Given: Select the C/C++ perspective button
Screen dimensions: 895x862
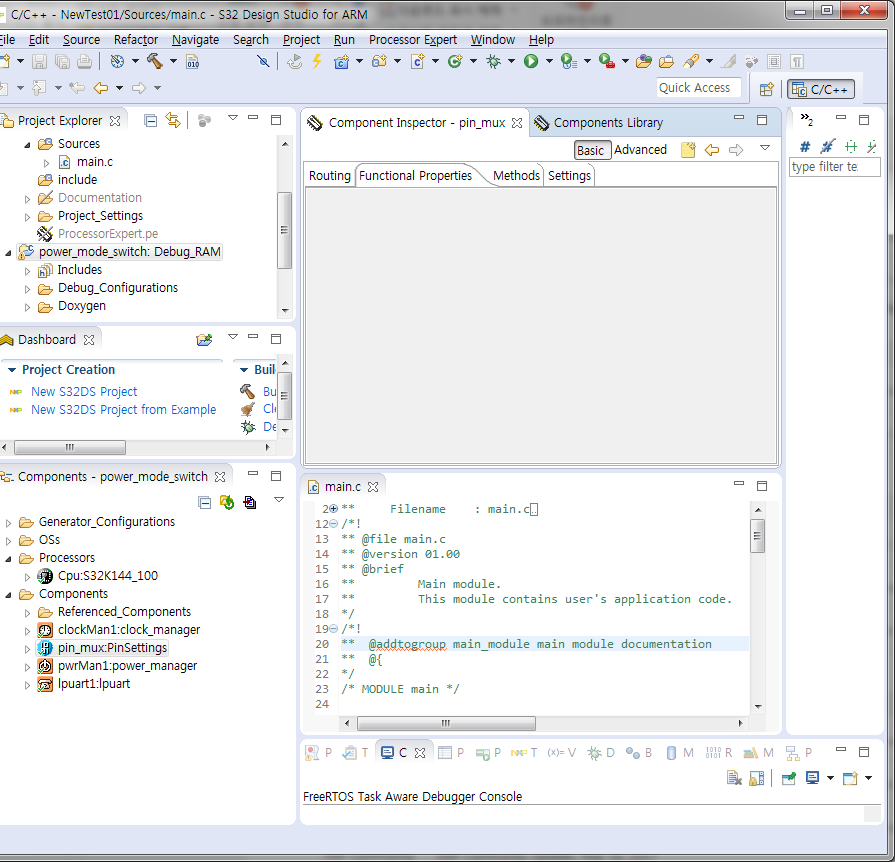Looking at the screenshot, I should pos(821,90).
